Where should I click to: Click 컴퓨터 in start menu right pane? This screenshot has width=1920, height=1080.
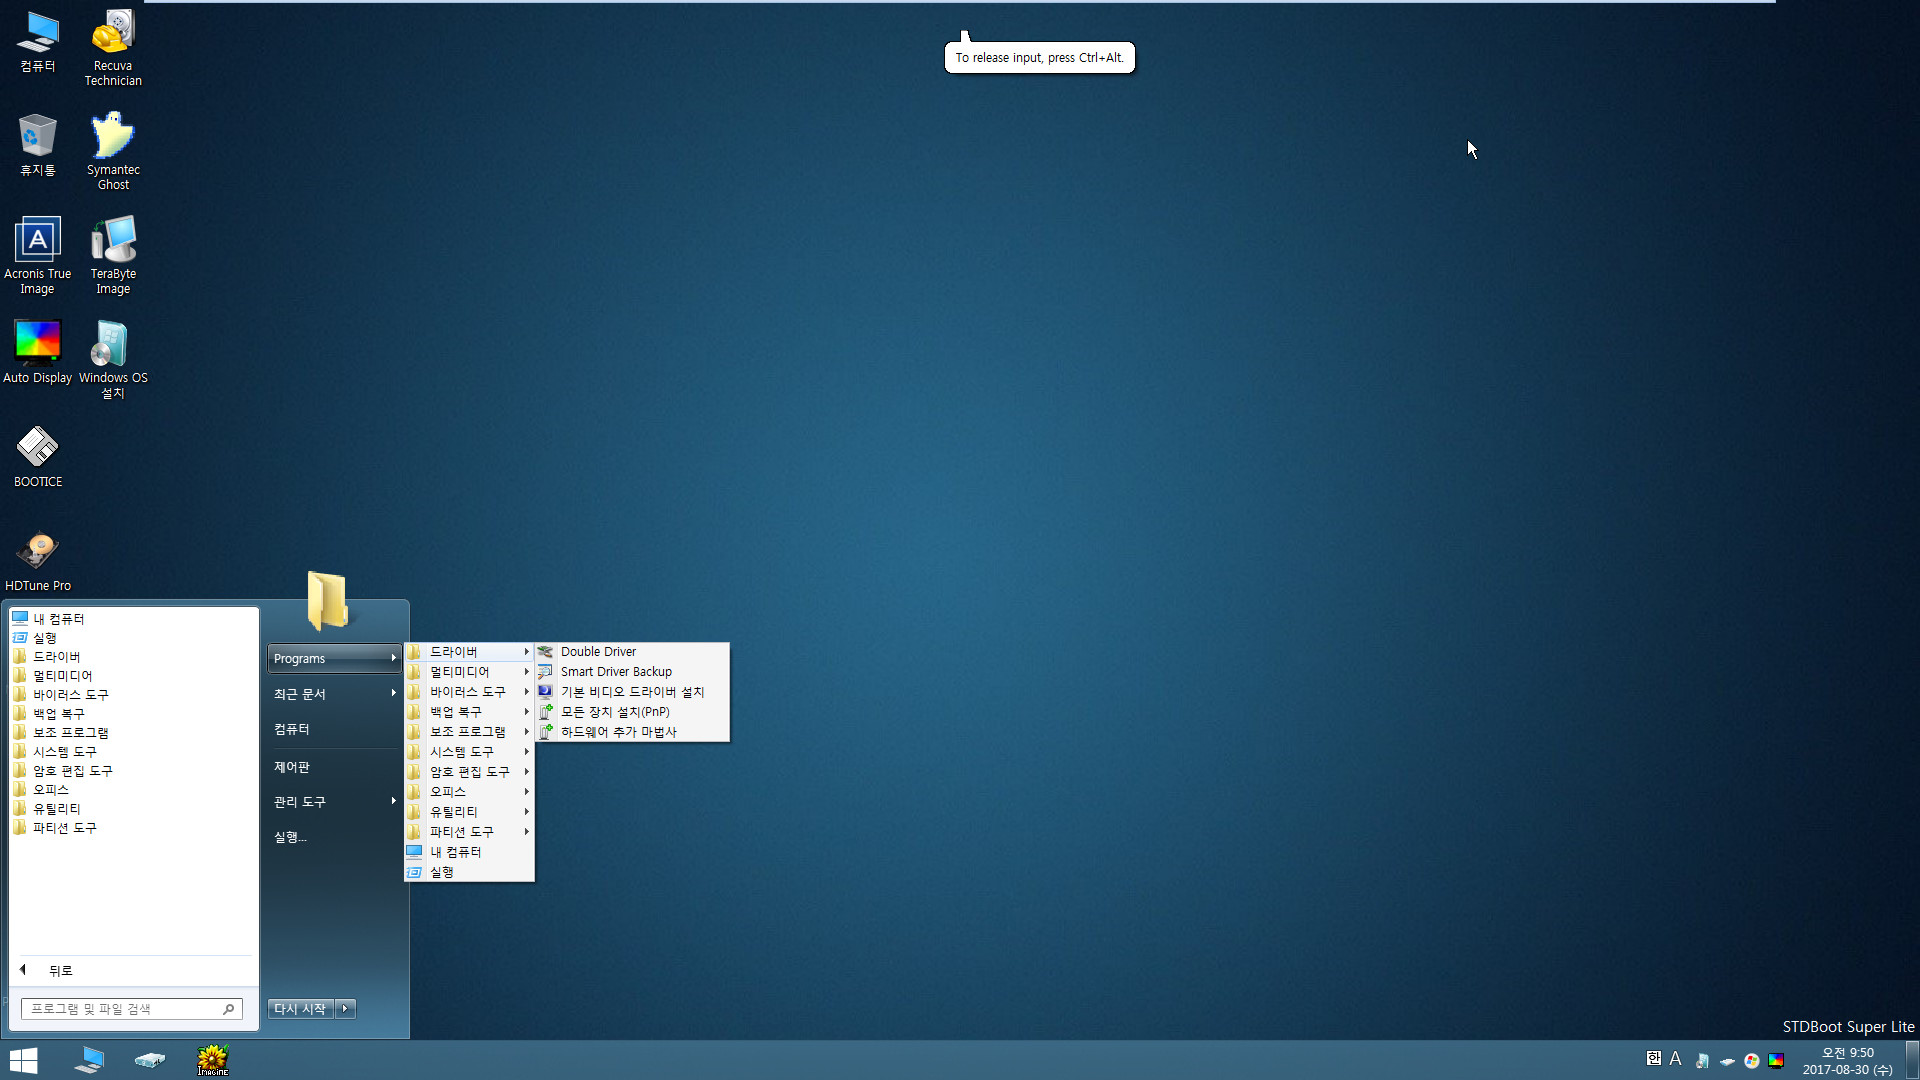[334, 730]
